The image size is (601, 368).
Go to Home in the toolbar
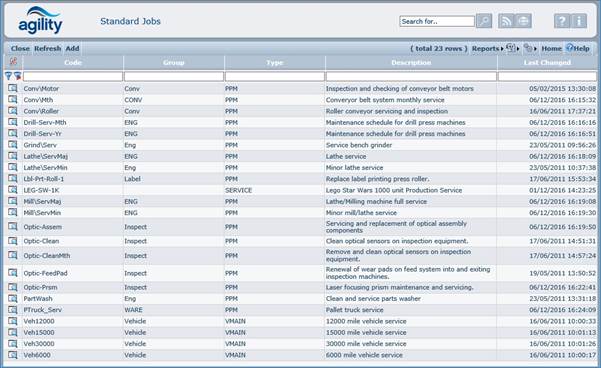pyautogui.click(x=551, y=49)
